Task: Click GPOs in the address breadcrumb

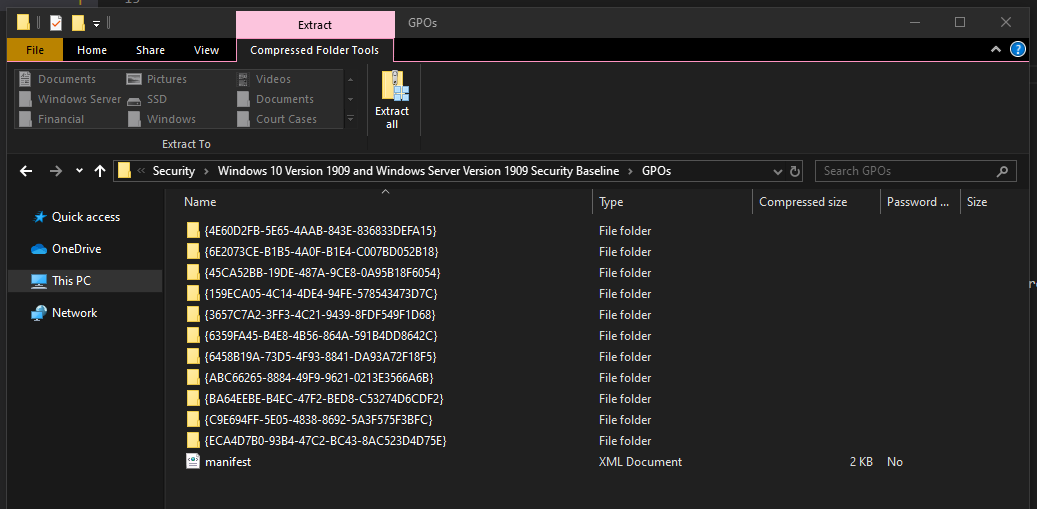Action: pos(657,171)
